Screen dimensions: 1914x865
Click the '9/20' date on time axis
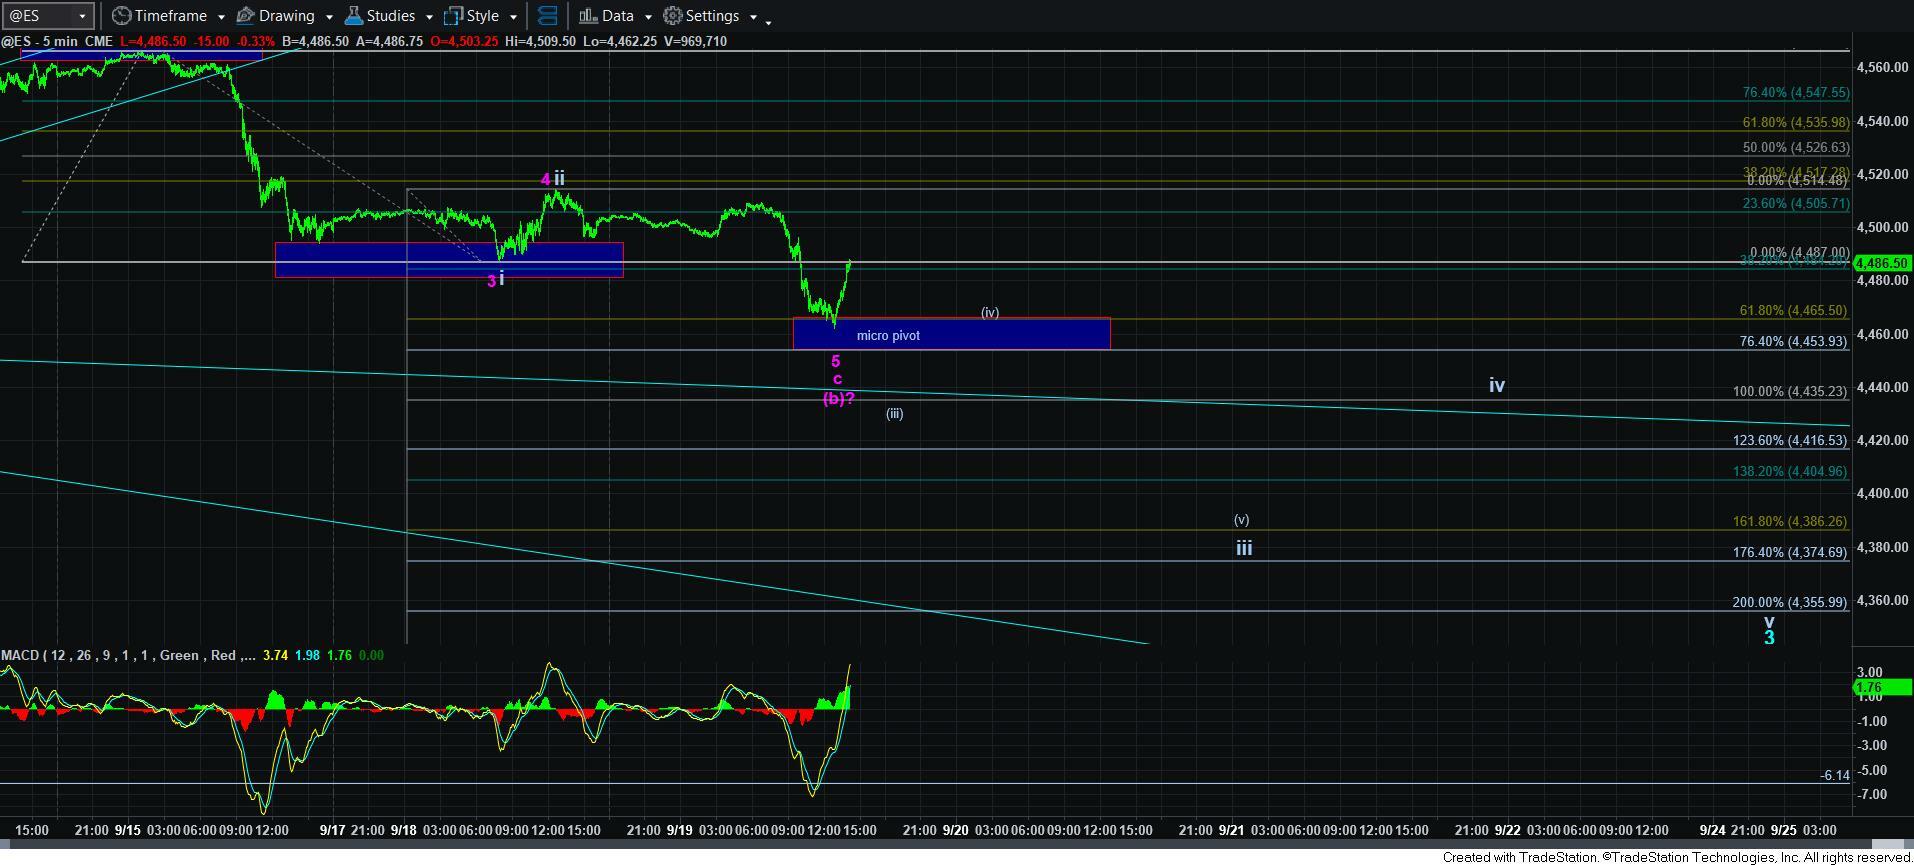[955, 830]
